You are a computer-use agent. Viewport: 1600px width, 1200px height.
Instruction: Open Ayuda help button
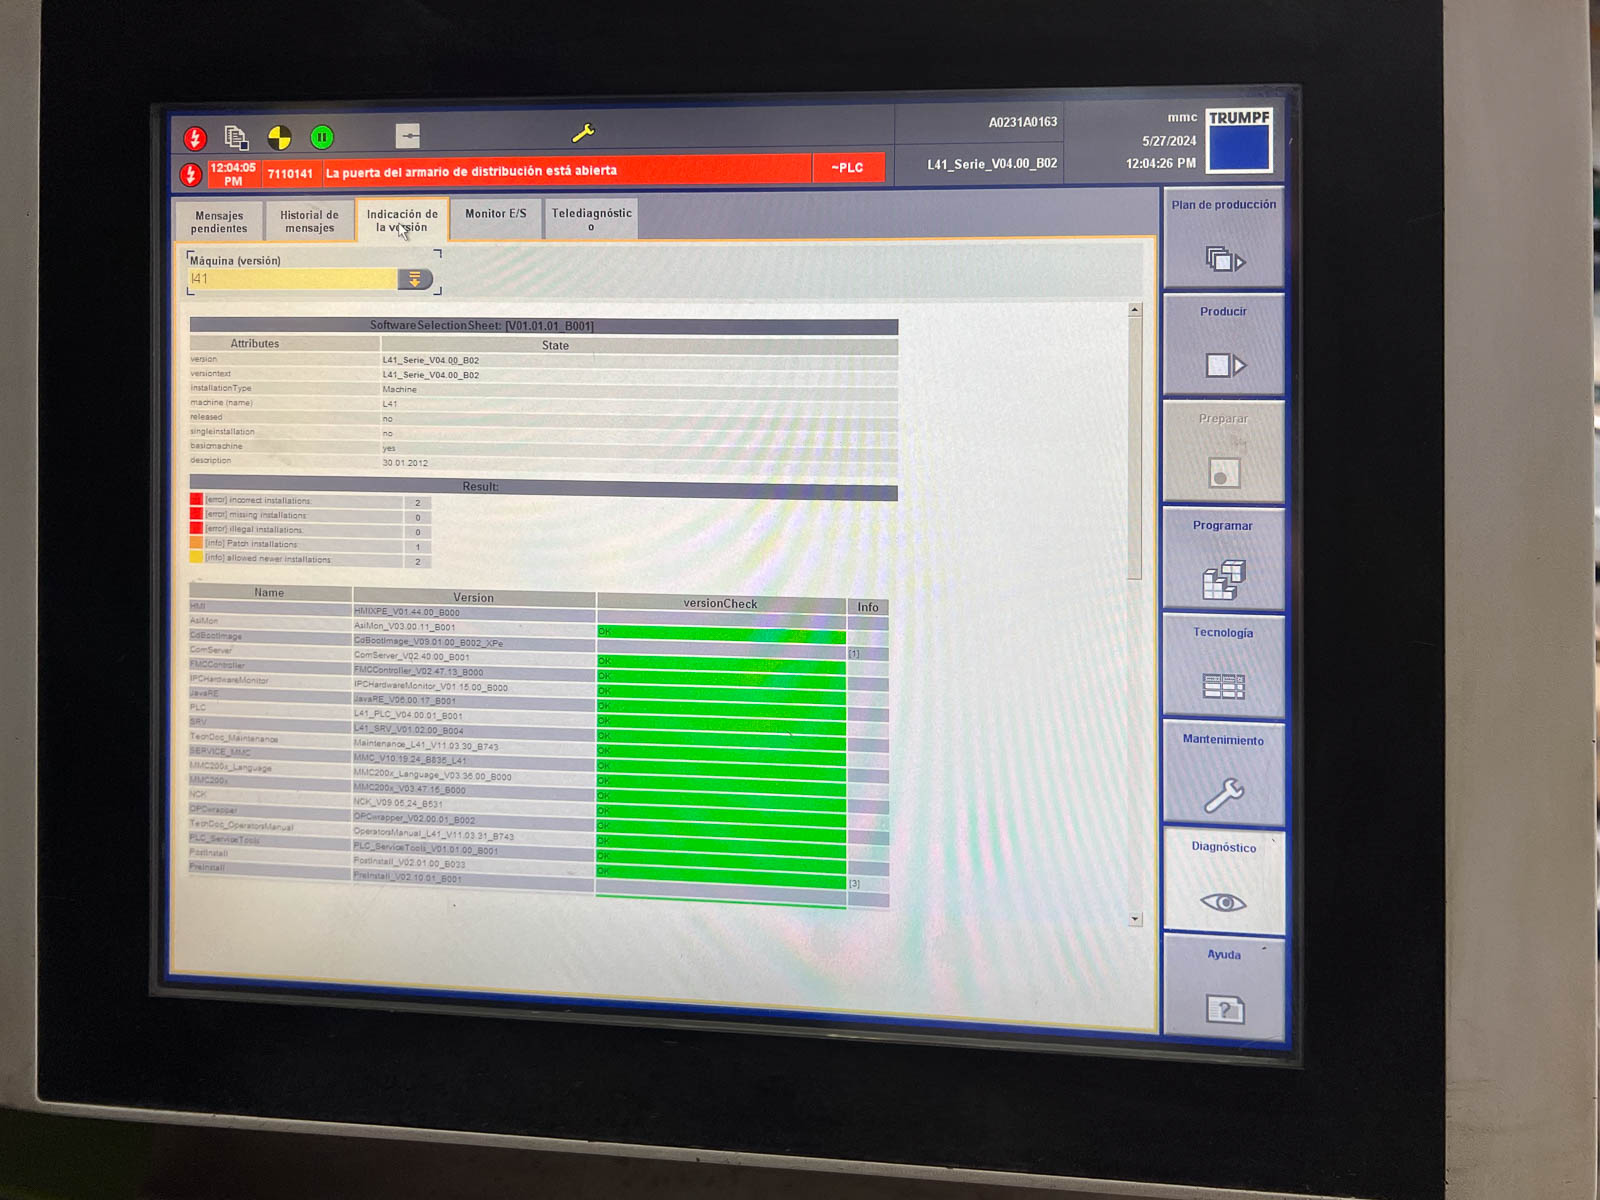pos(1224,988)
